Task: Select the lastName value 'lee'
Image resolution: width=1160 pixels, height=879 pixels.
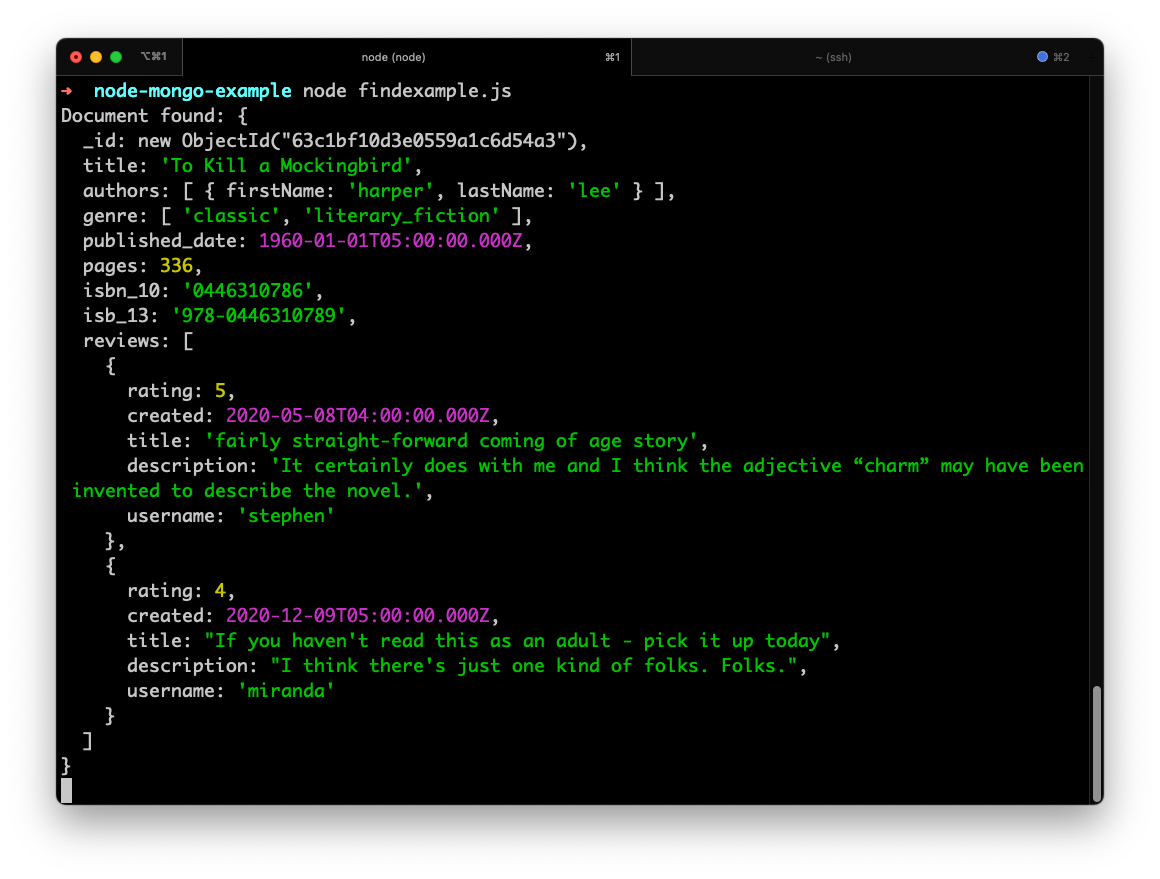Action: 594,191
